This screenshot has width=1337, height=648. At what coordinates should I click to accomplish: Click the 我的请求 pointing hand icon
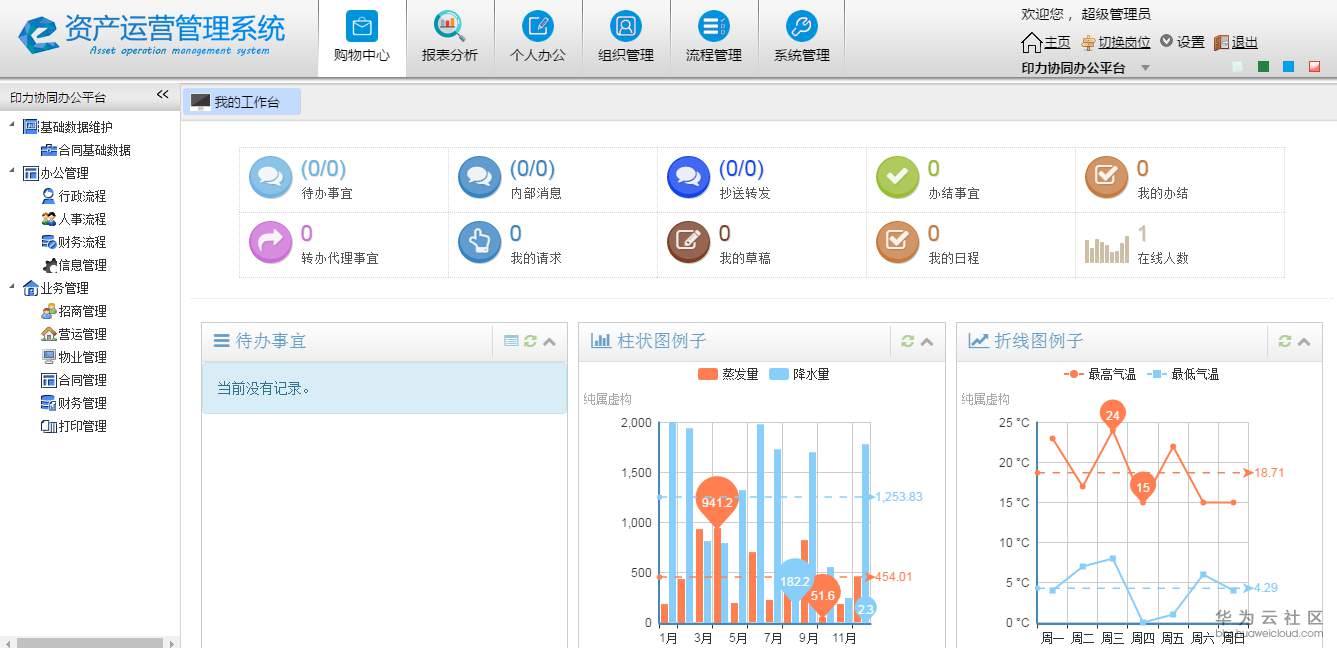[x=480, y=243]
